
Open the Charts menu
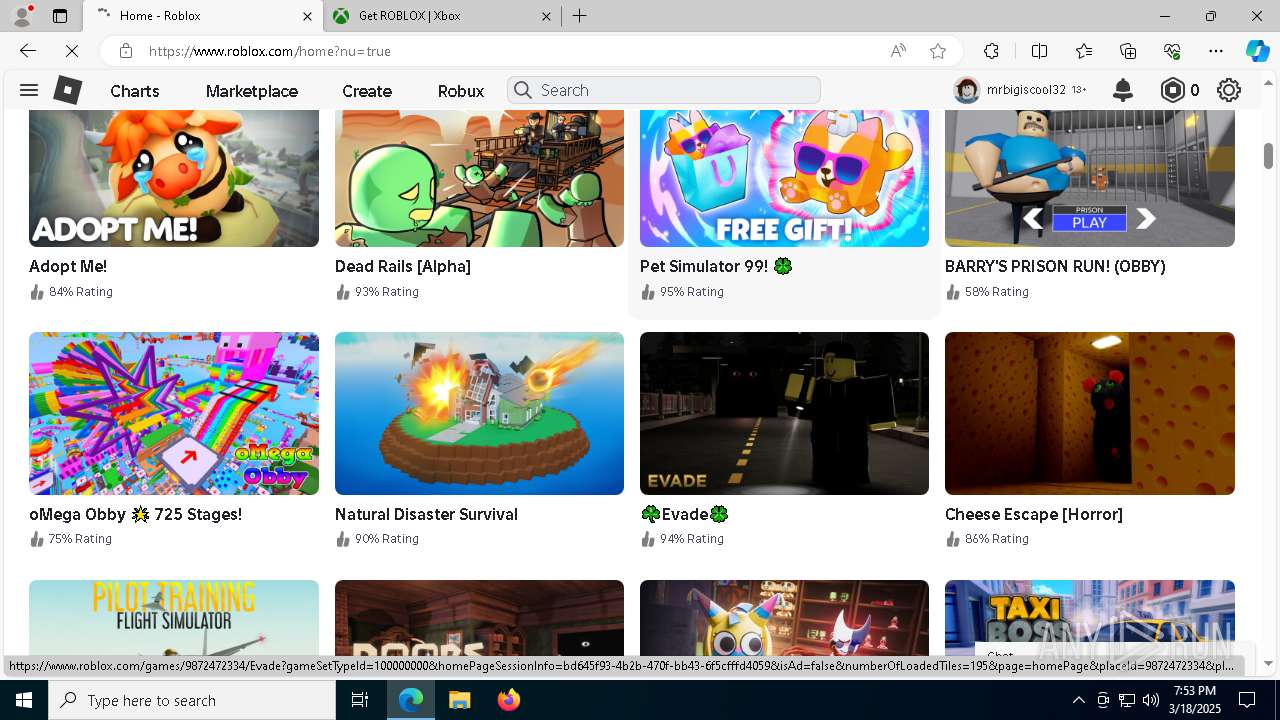[x=135, y=91]
